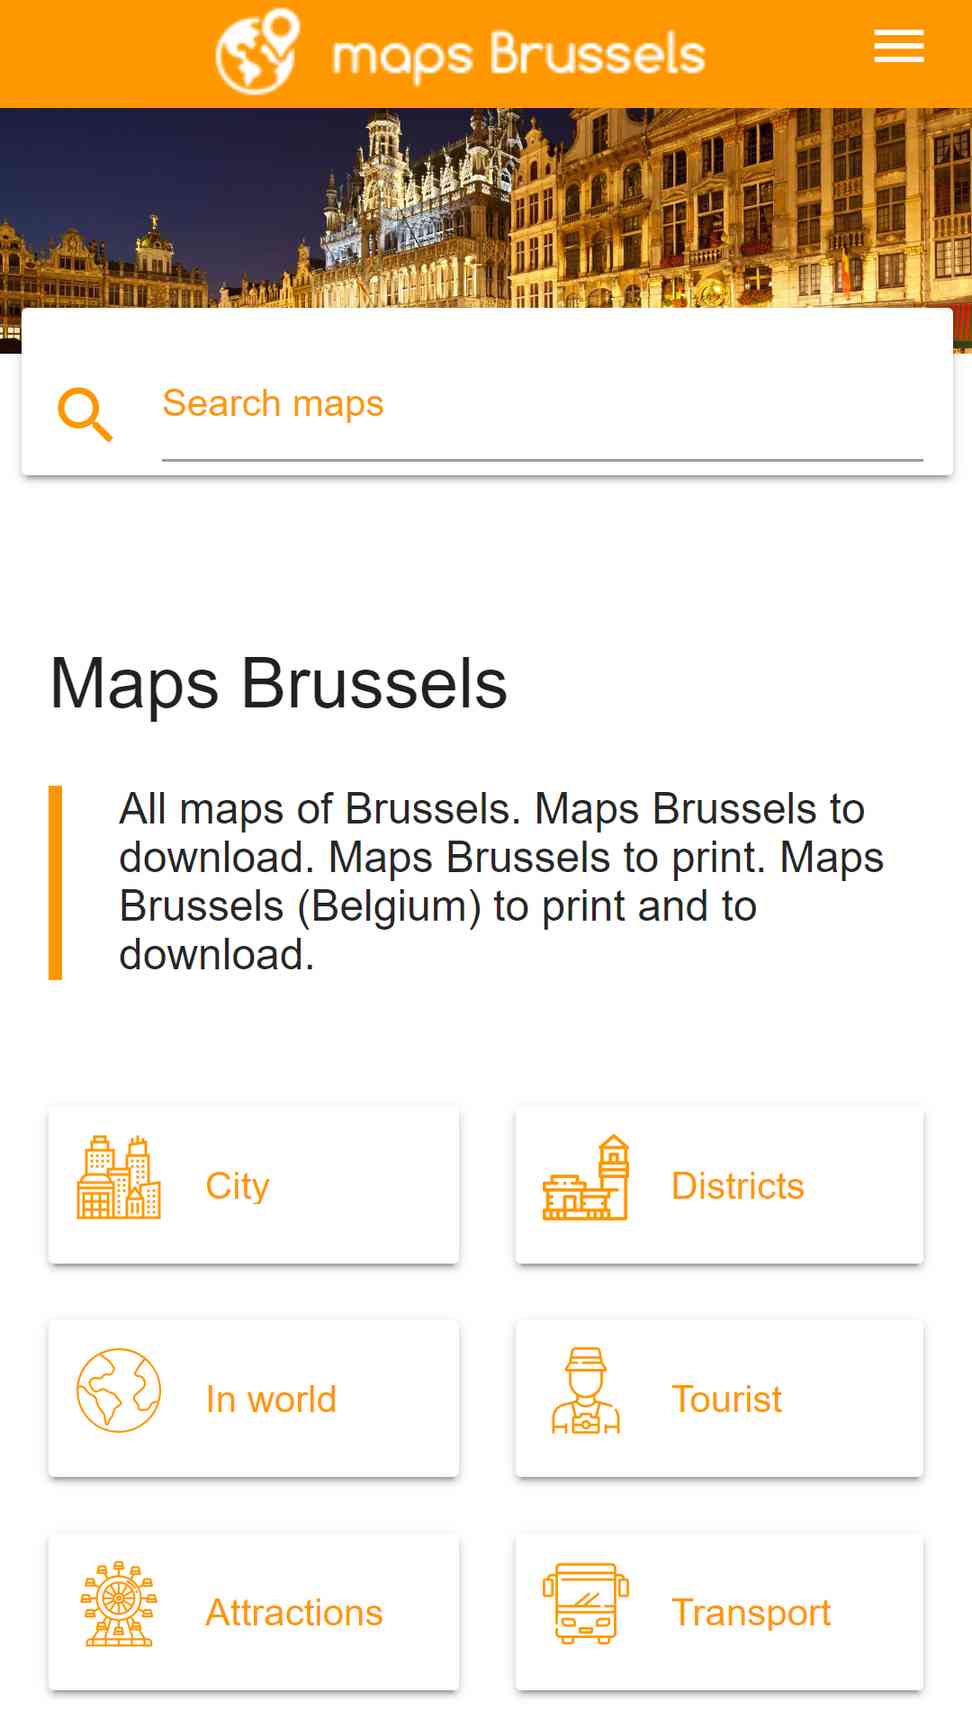Image resolution: width=972 pixels, height=1728 pixels.
Task: Open the Transport maps link
Action: click(x=719, y=1612)
